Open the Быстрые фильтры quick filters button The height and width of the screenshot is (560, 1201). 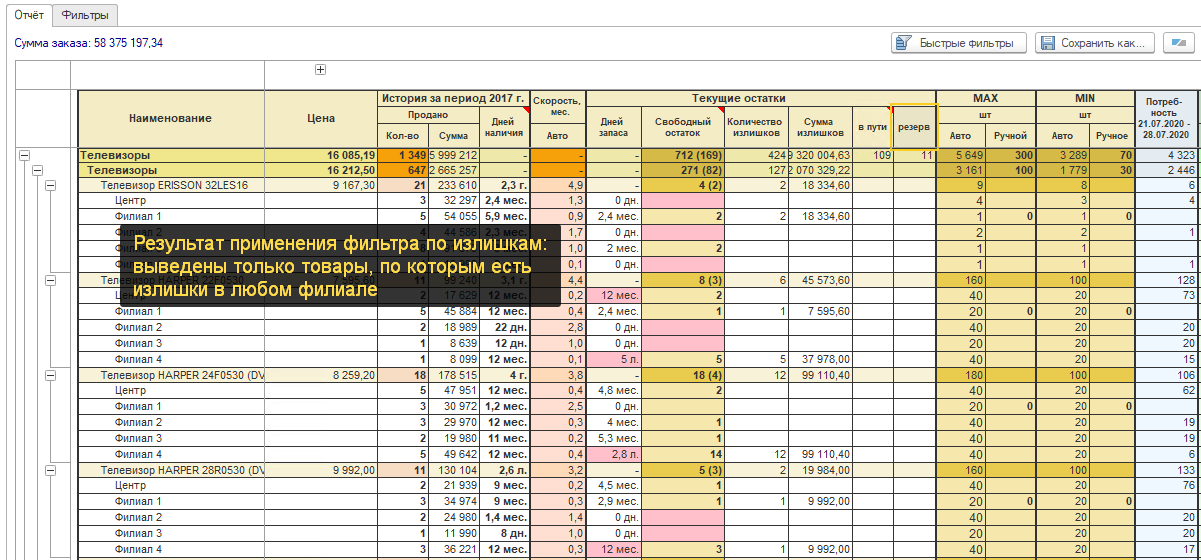958,43
